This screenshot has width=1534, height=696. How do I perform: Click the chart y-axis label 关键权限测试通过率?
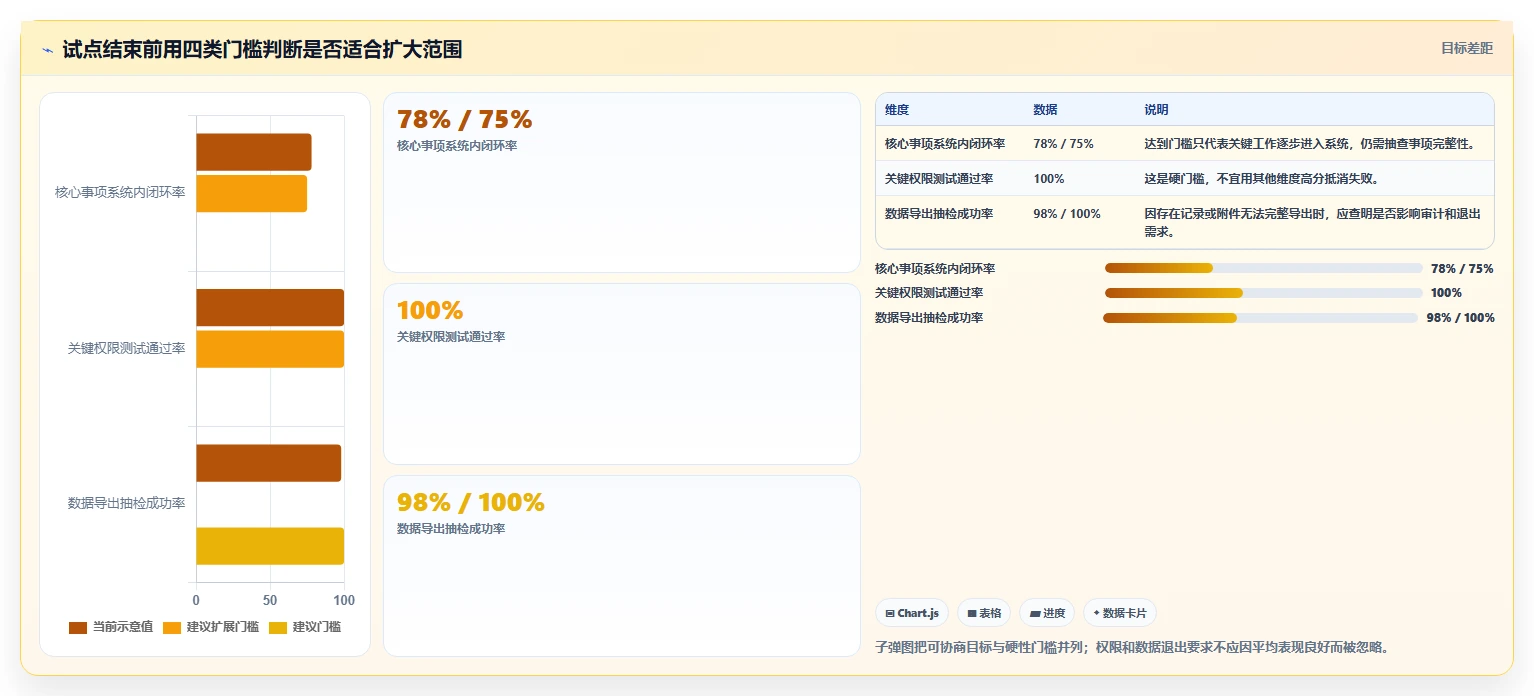pos(126,348)
